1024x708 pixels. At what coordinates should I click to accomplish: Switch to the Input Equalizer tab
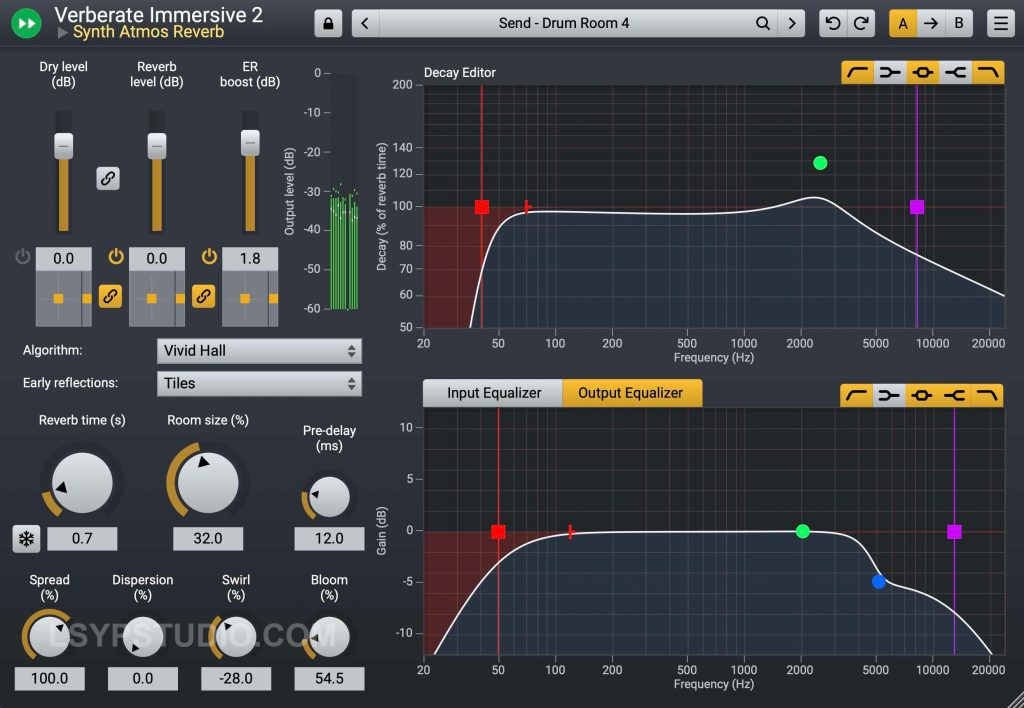[x=490, y=393]
